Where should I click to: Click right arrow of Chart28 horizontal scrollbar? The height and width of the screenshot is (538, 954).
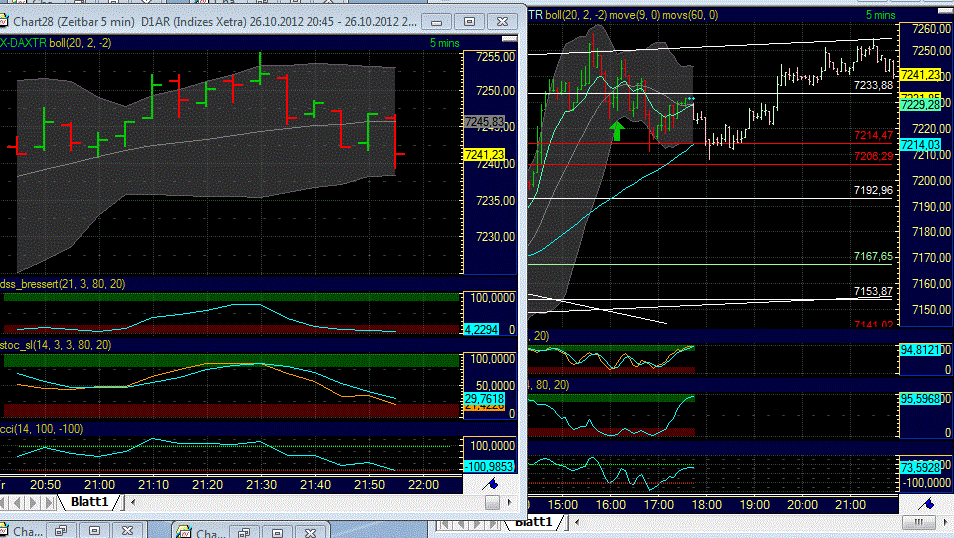(x=510, y=502)
